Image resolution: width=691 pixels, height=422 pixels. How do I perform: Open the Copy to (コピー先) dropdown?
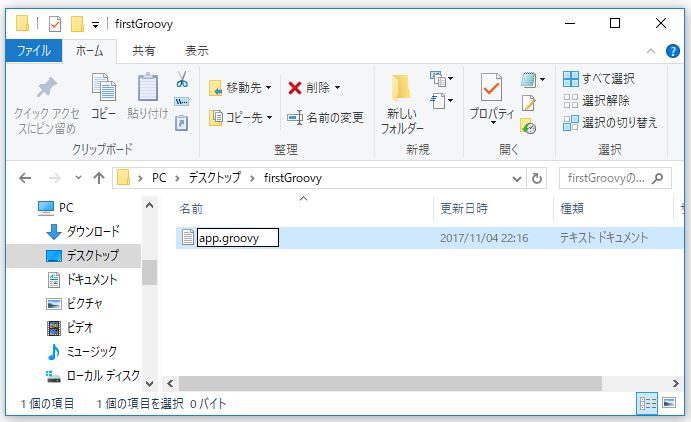tap(241, 117)
